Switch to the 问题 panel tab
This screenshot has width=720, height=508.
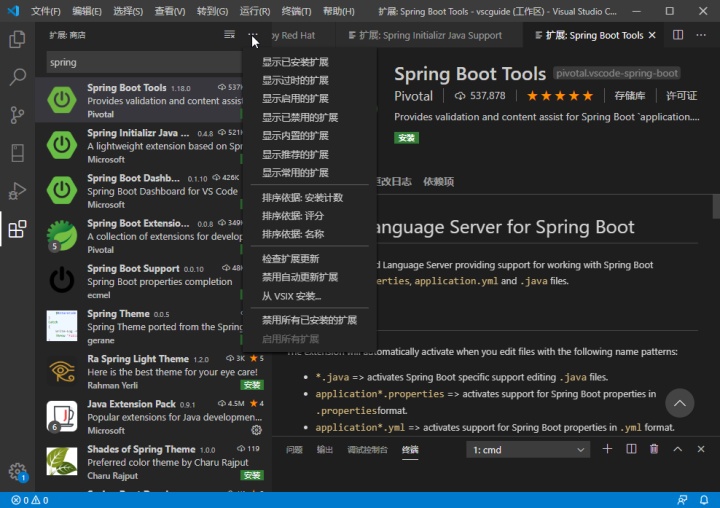click(x=294, y=450)
